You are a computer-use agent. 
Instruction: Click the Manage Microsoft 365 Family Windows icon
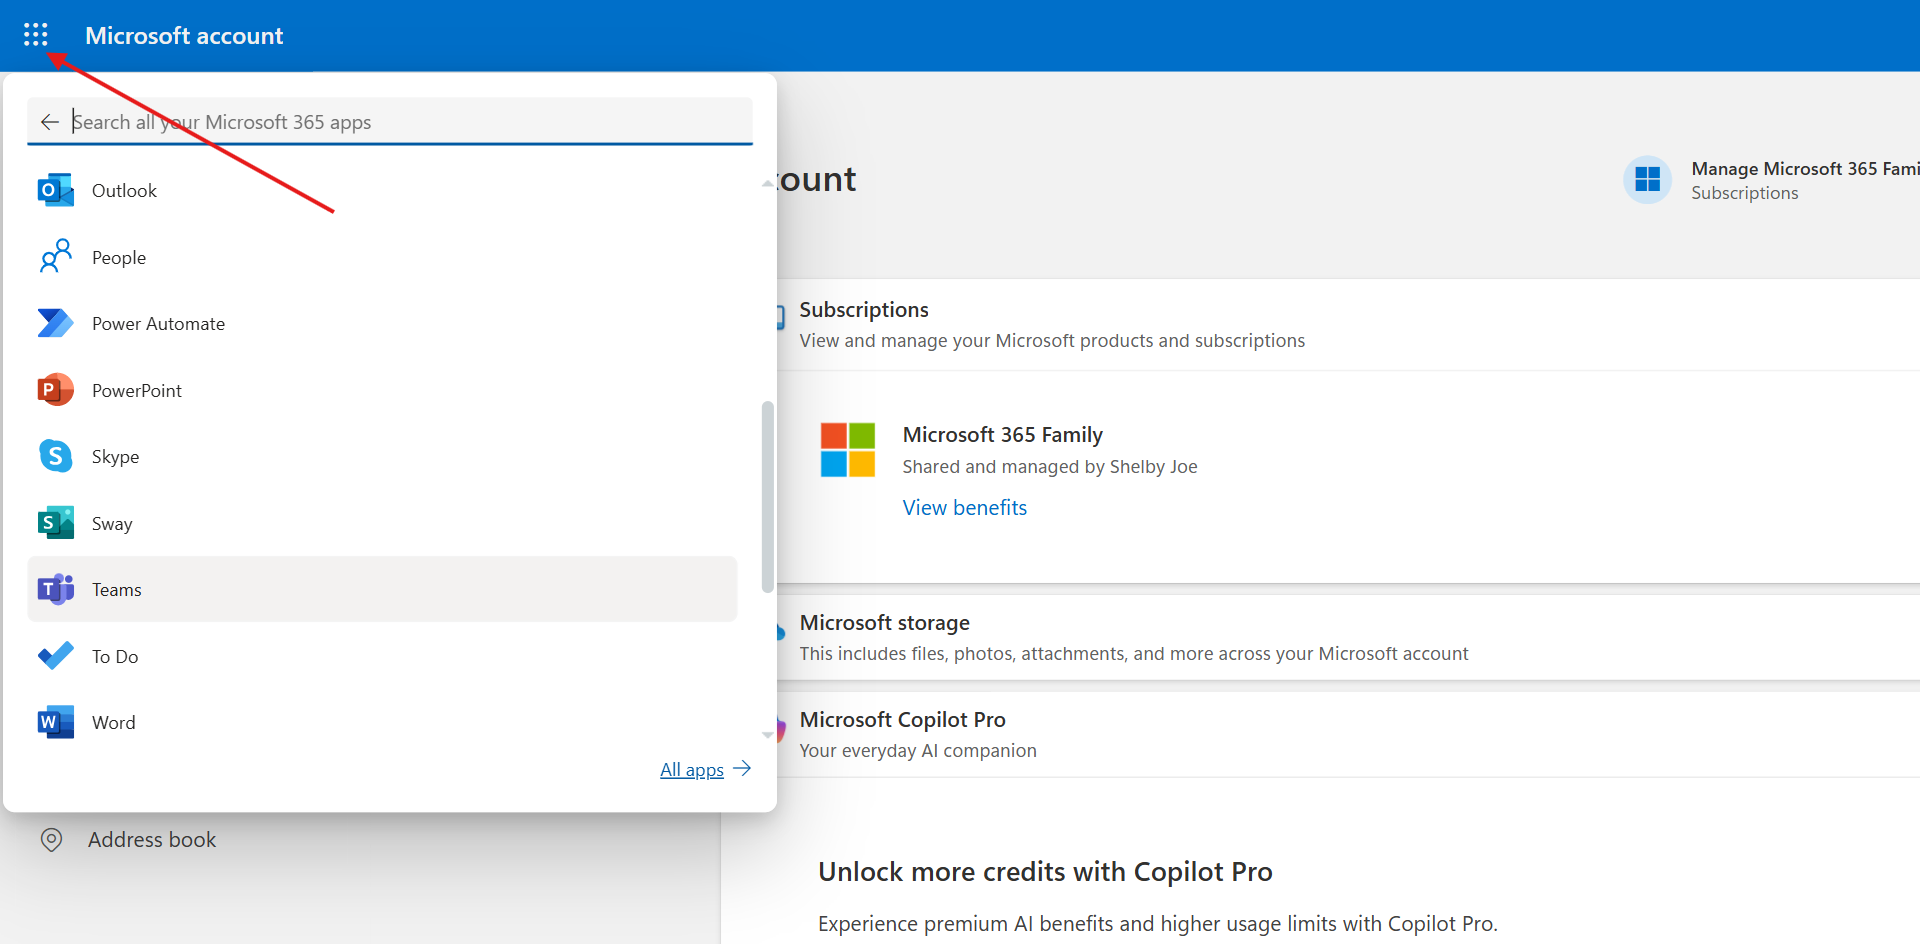[x=1647, y=180]
